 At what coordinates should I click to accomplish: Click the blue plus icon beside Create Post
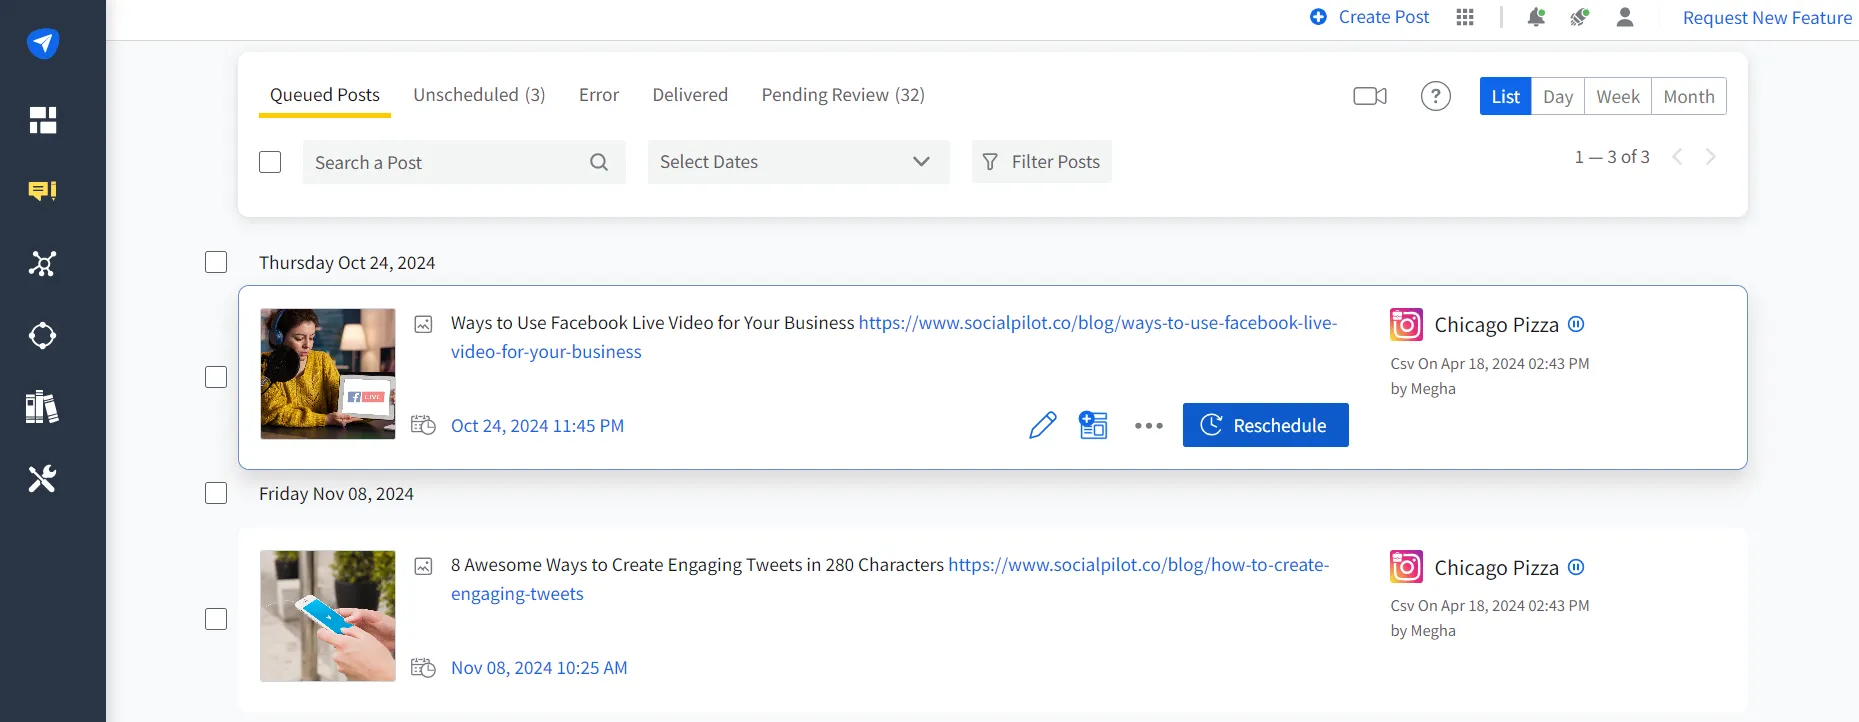click(x=1318, y=17)
